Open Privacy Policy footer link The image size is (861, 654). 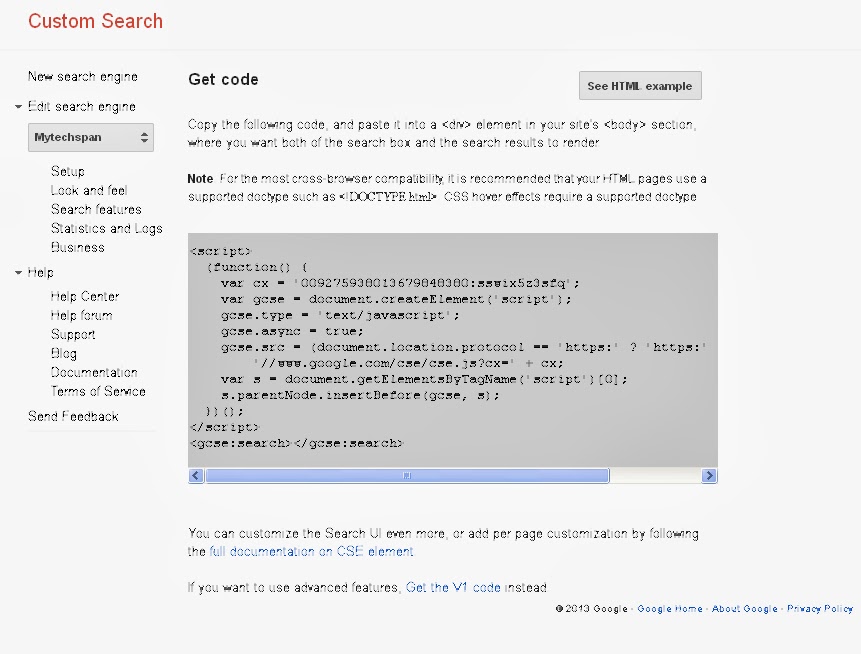[x=820, y=608]
